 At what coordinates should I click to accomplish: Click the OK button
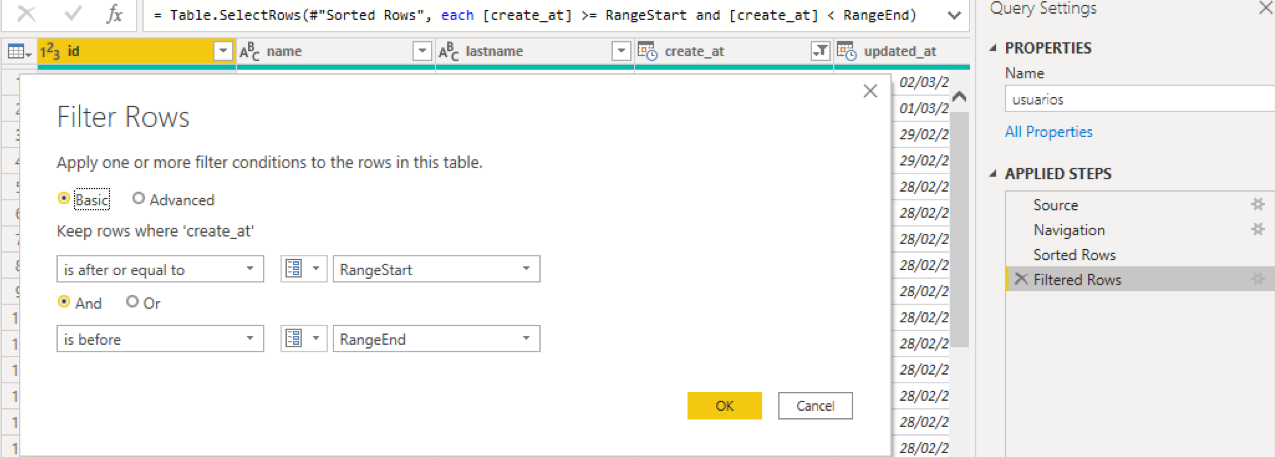click(725, 405)
